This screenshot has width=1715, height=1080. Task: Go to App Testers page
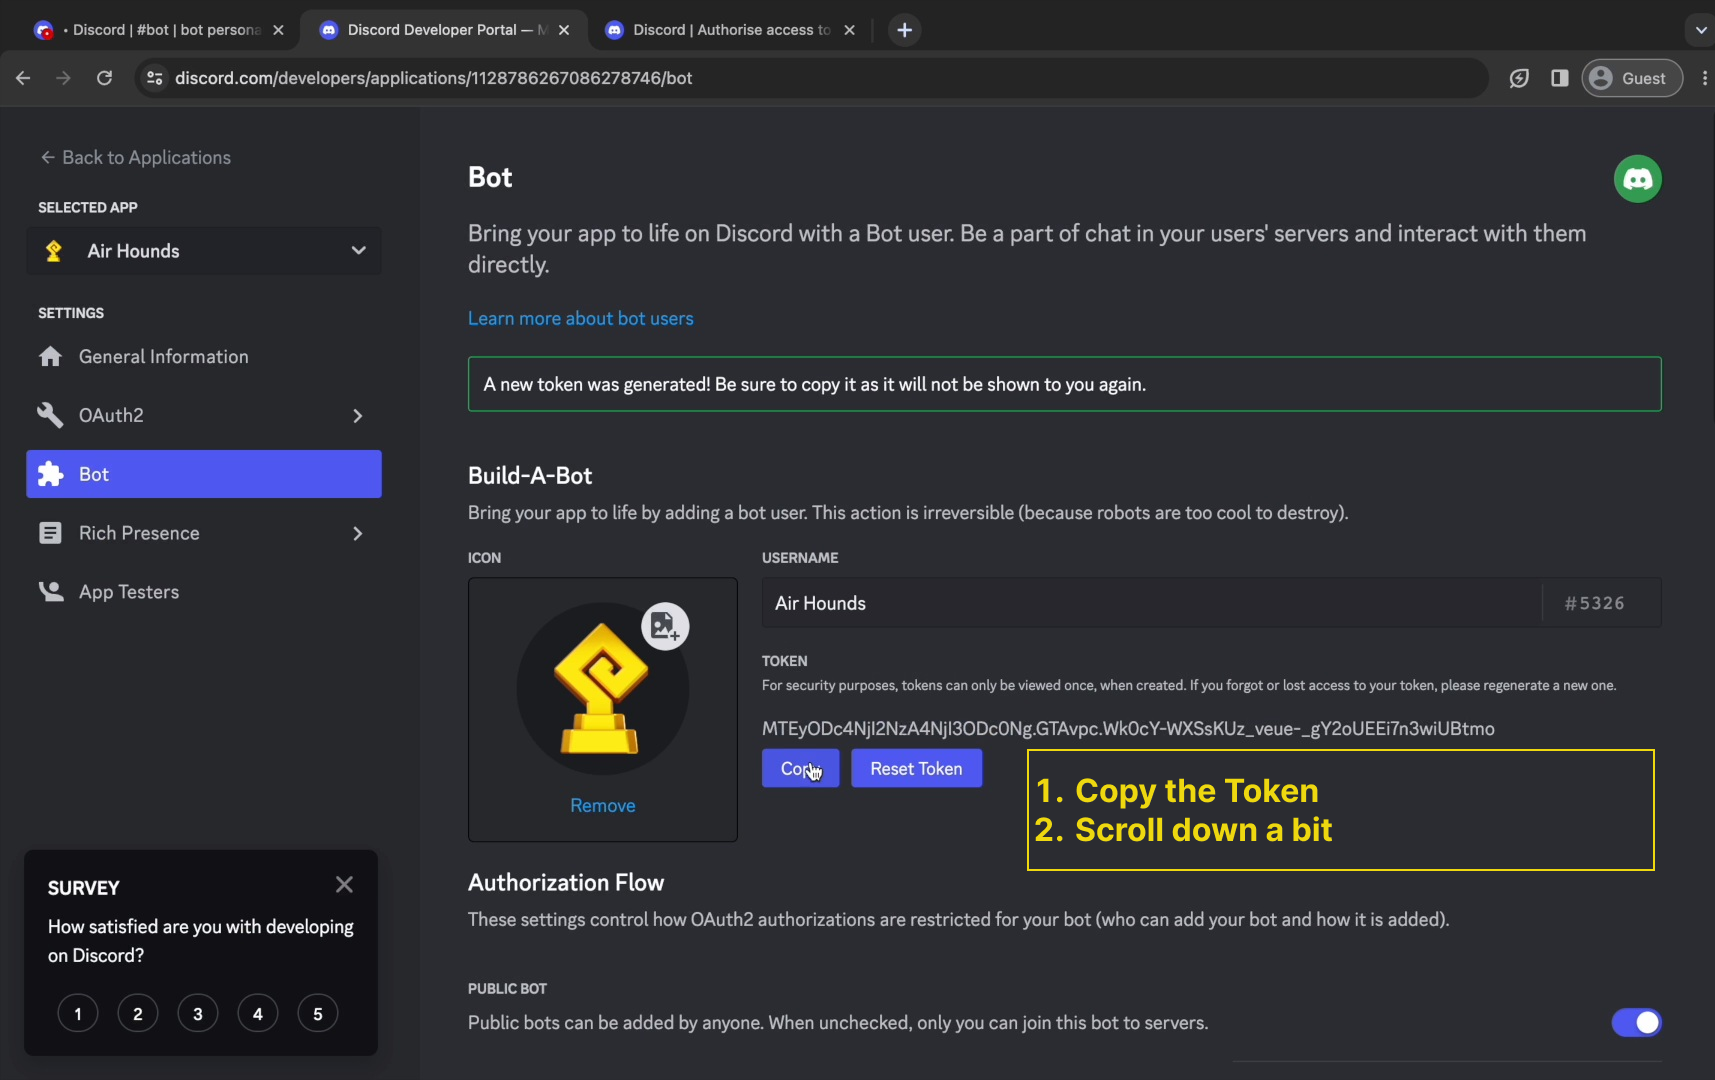(x=129, y=592)
